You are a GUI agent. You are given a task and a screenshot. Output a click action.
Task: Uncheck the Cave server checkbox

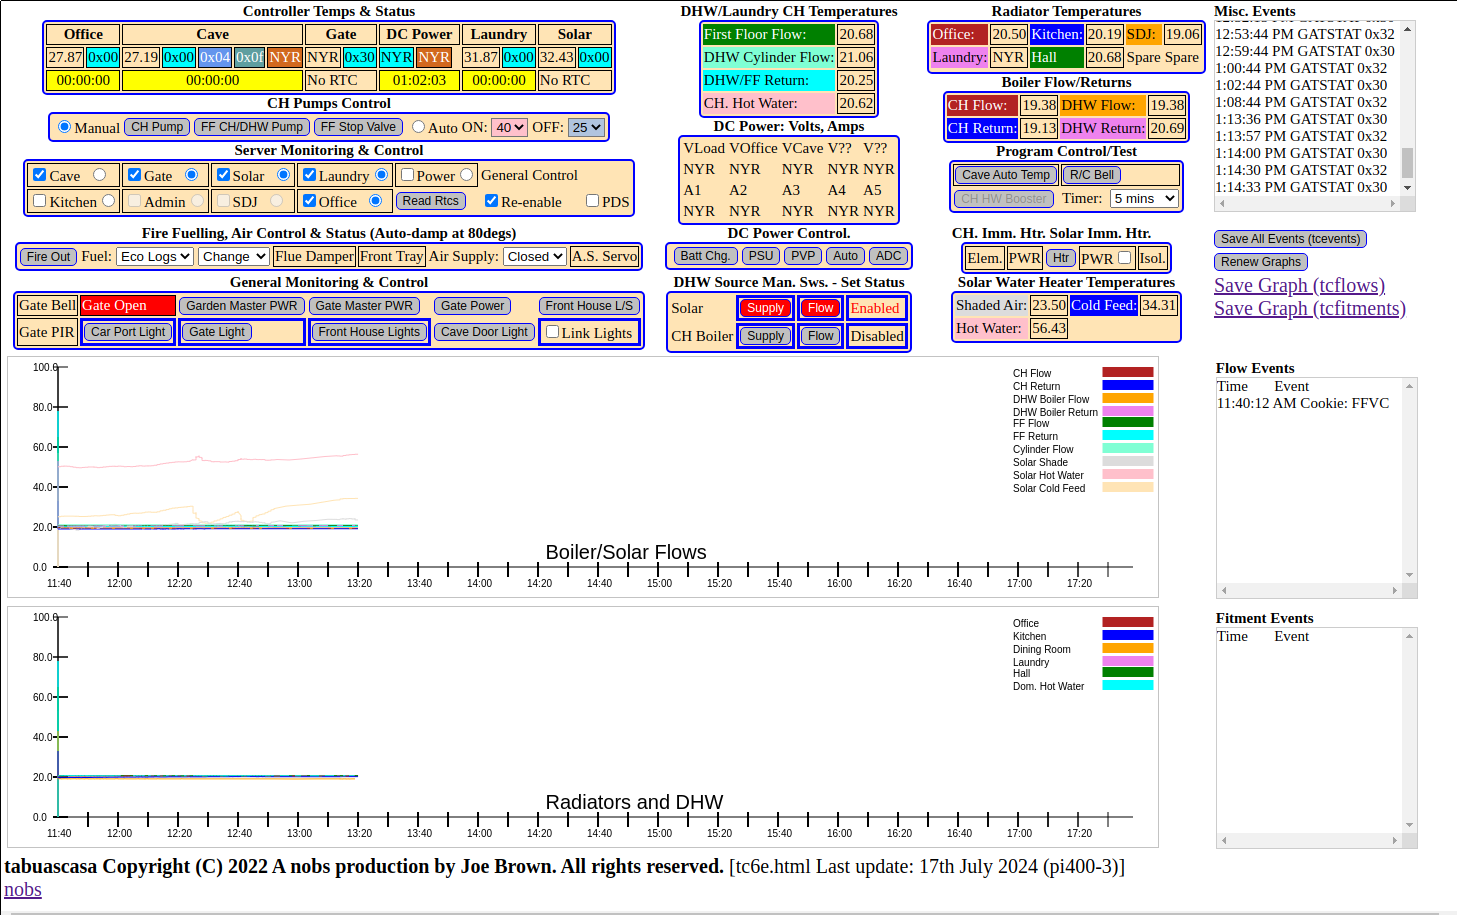tap(40, 175)
